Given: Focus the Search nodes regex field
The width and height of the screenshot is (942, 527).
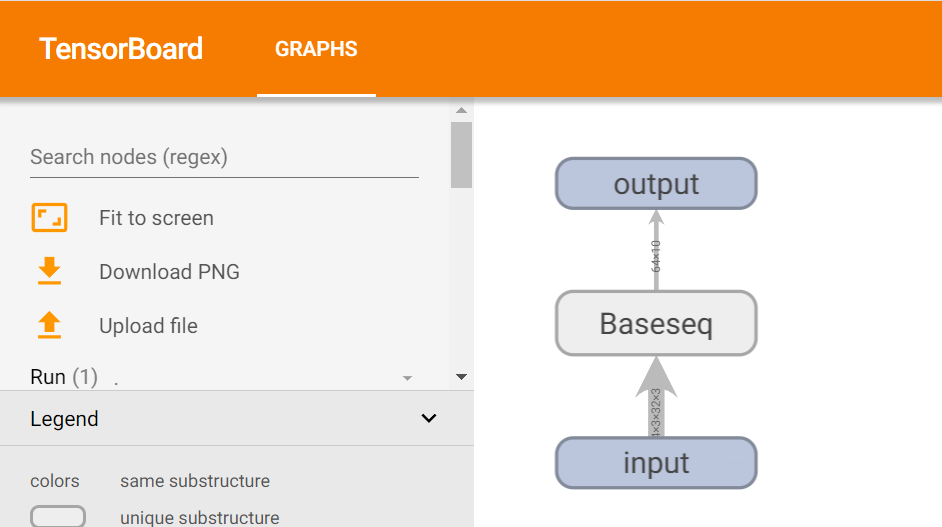Looking at the screenshot, I should pos(224,157).
